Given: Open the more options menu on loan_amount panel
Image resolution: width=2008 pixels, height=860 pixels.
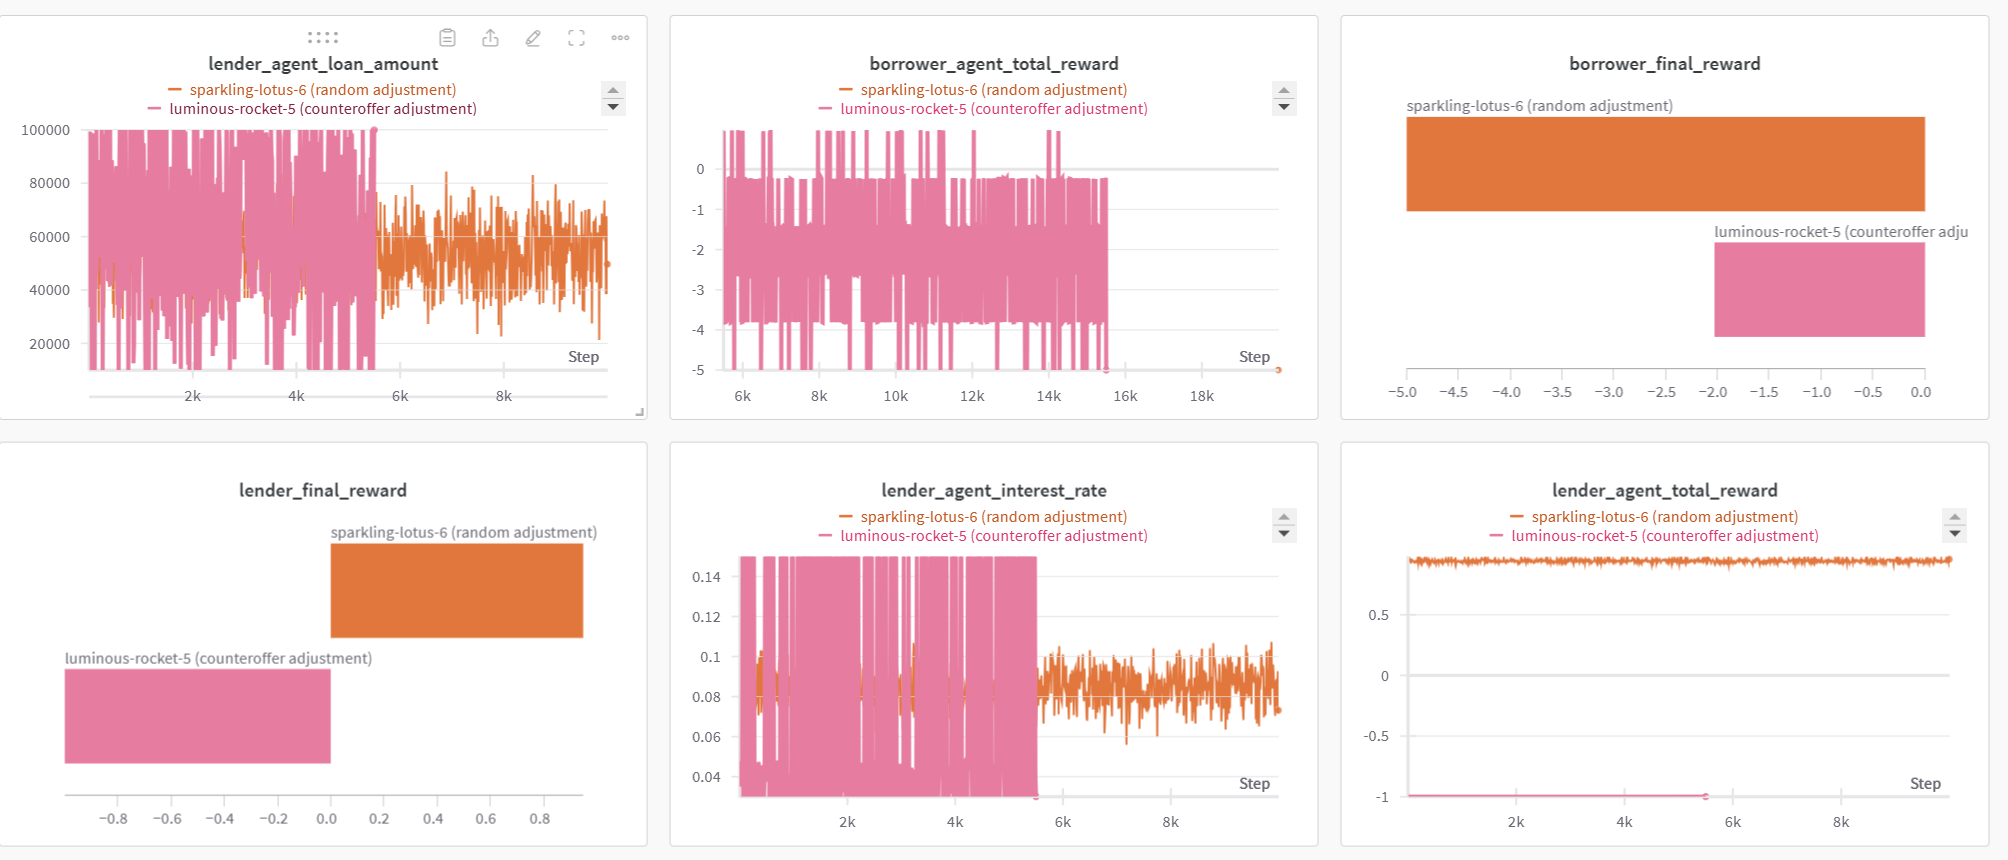Looking at the screenshot, I should pos(620,38).
